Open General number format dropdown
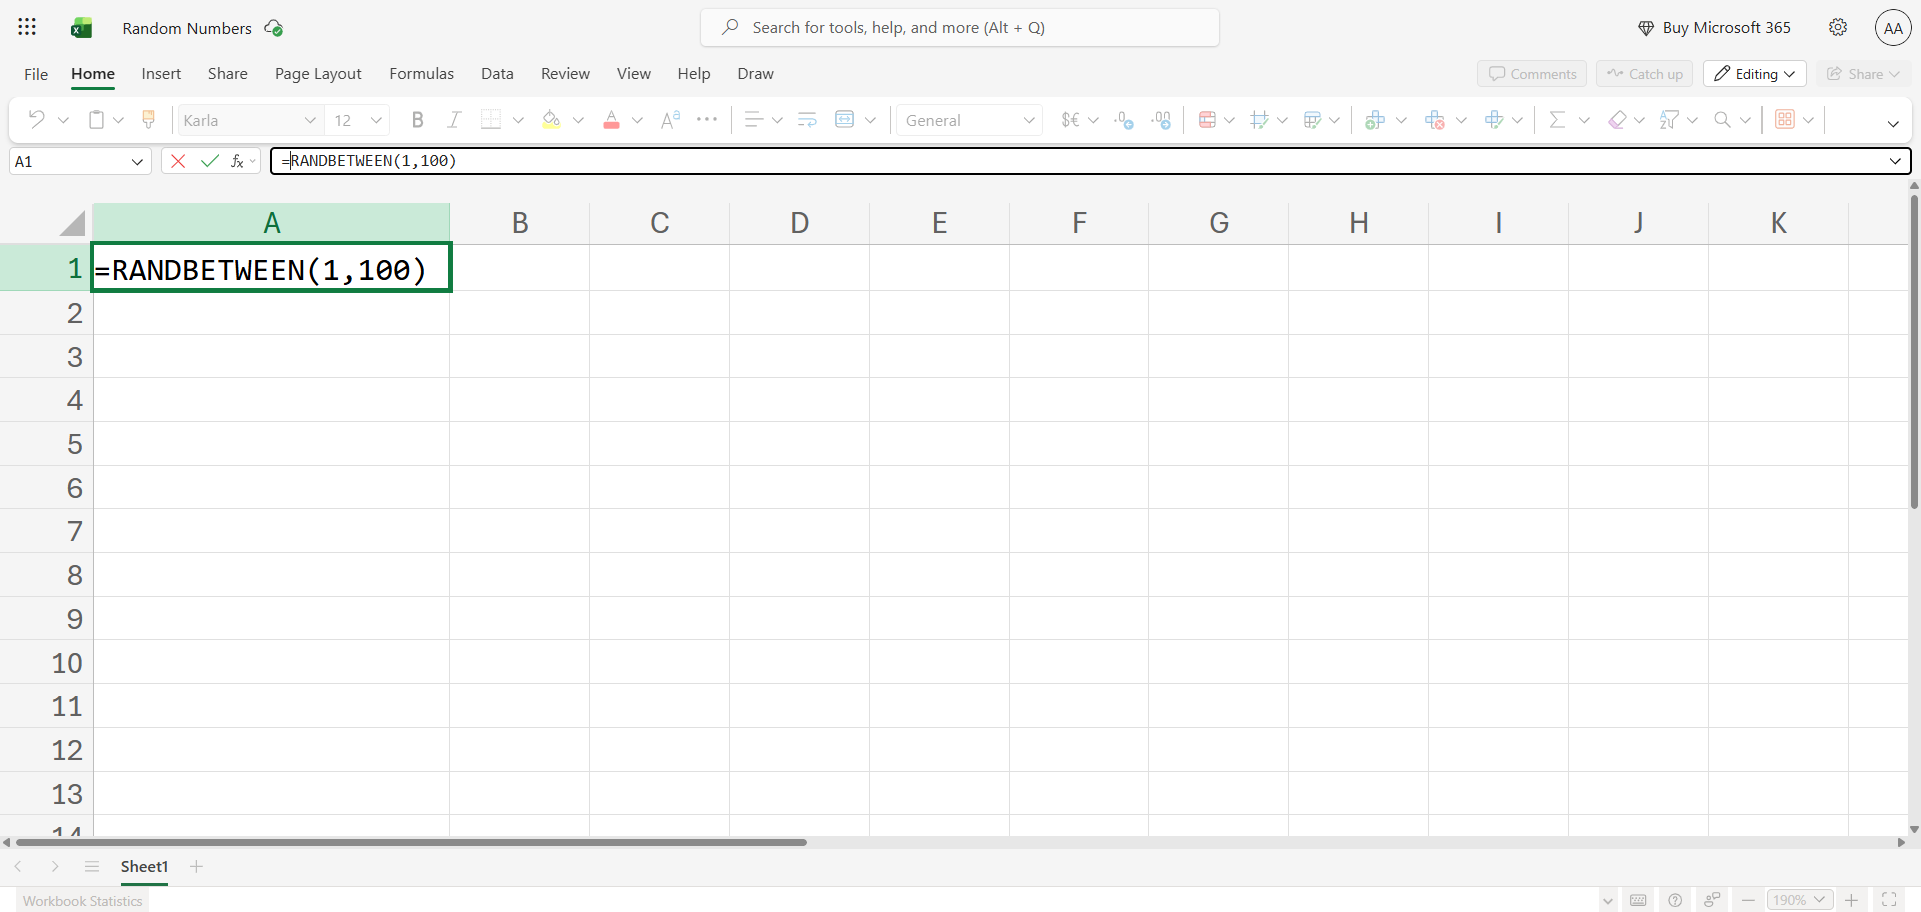 (1029, 120)
